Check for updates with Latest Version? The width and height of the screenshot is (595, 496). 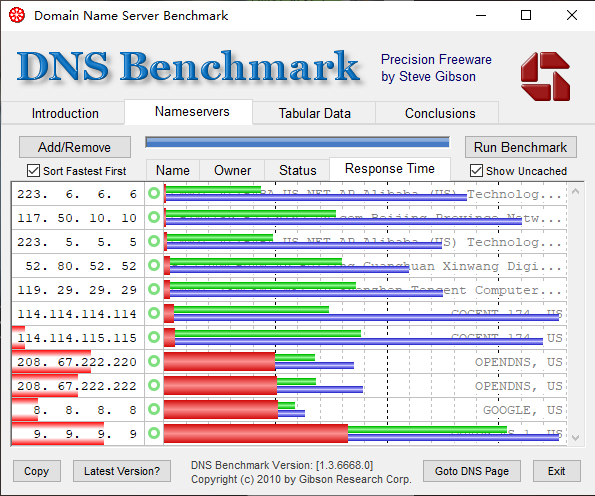pyautogui.click(x=122, y=471)
